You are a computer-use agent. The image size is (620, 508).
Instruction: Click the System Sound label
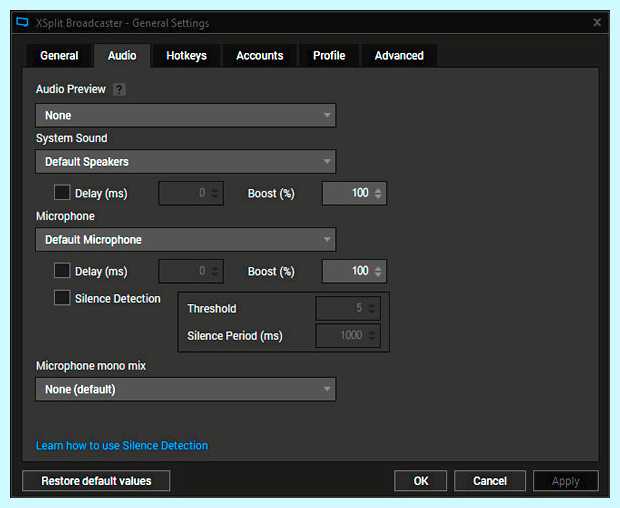point(72,138)
